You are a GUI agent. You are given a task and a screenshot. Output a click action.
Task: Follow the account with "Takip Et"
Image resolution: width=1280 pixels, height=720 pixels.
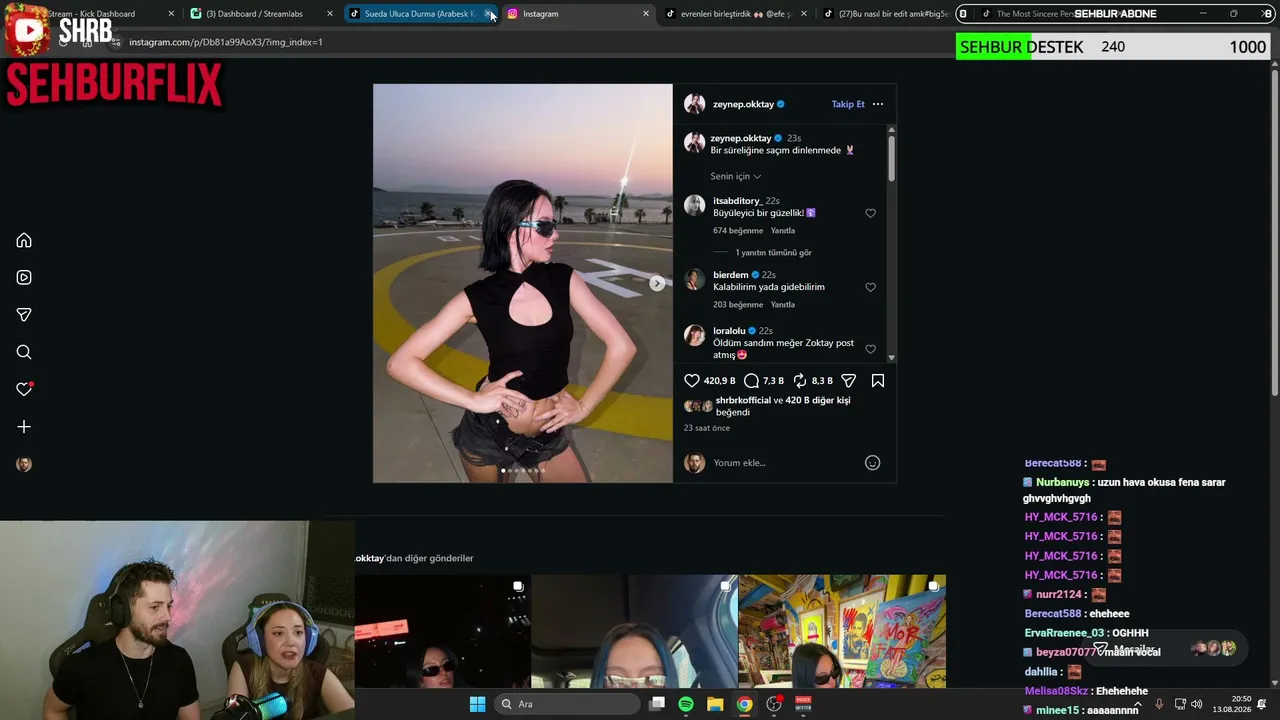(848, 104)
